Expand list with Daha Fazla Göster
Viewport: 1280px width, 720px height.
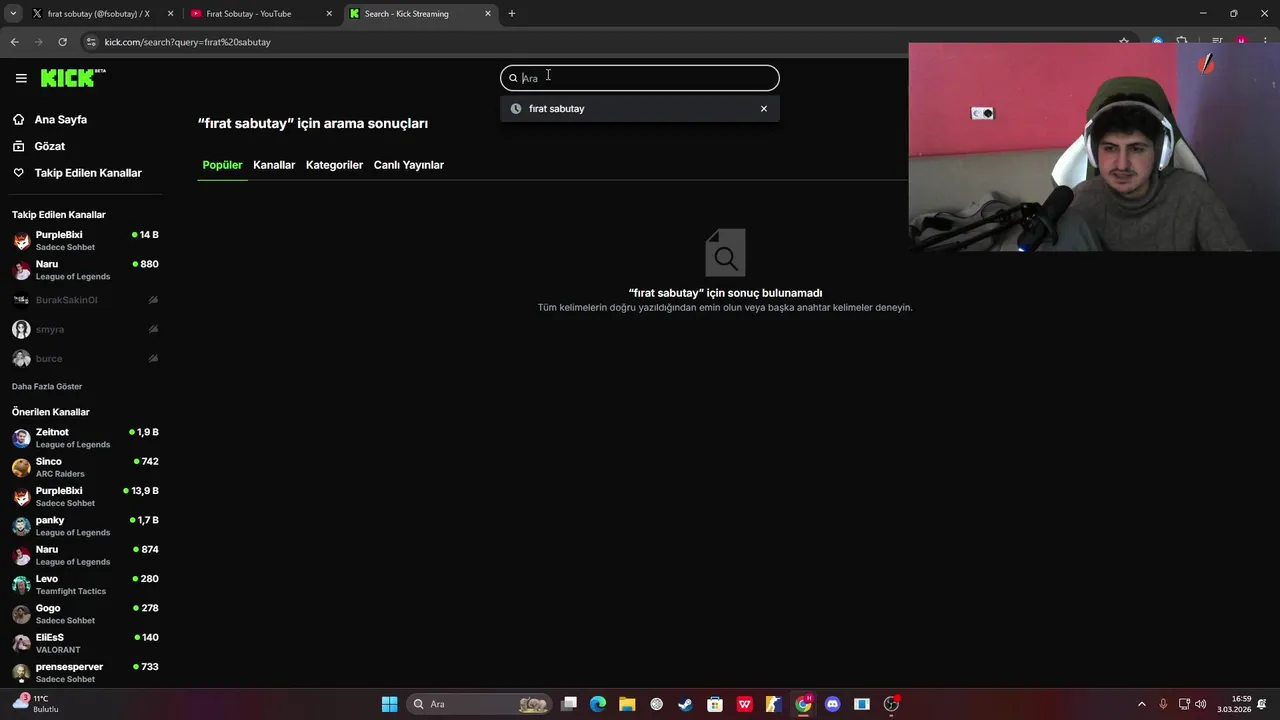(47, 386)
